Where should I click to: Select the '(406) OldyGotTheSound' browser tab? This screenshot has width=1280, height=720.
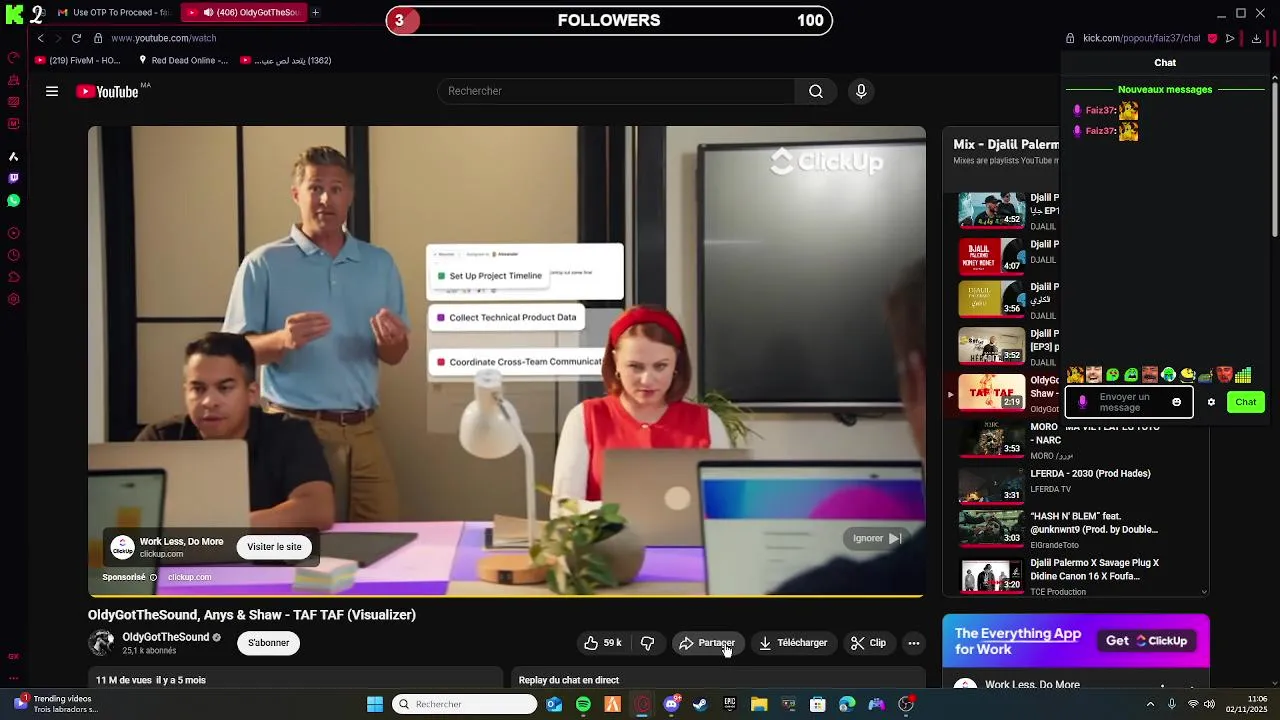tap(243, 12)
